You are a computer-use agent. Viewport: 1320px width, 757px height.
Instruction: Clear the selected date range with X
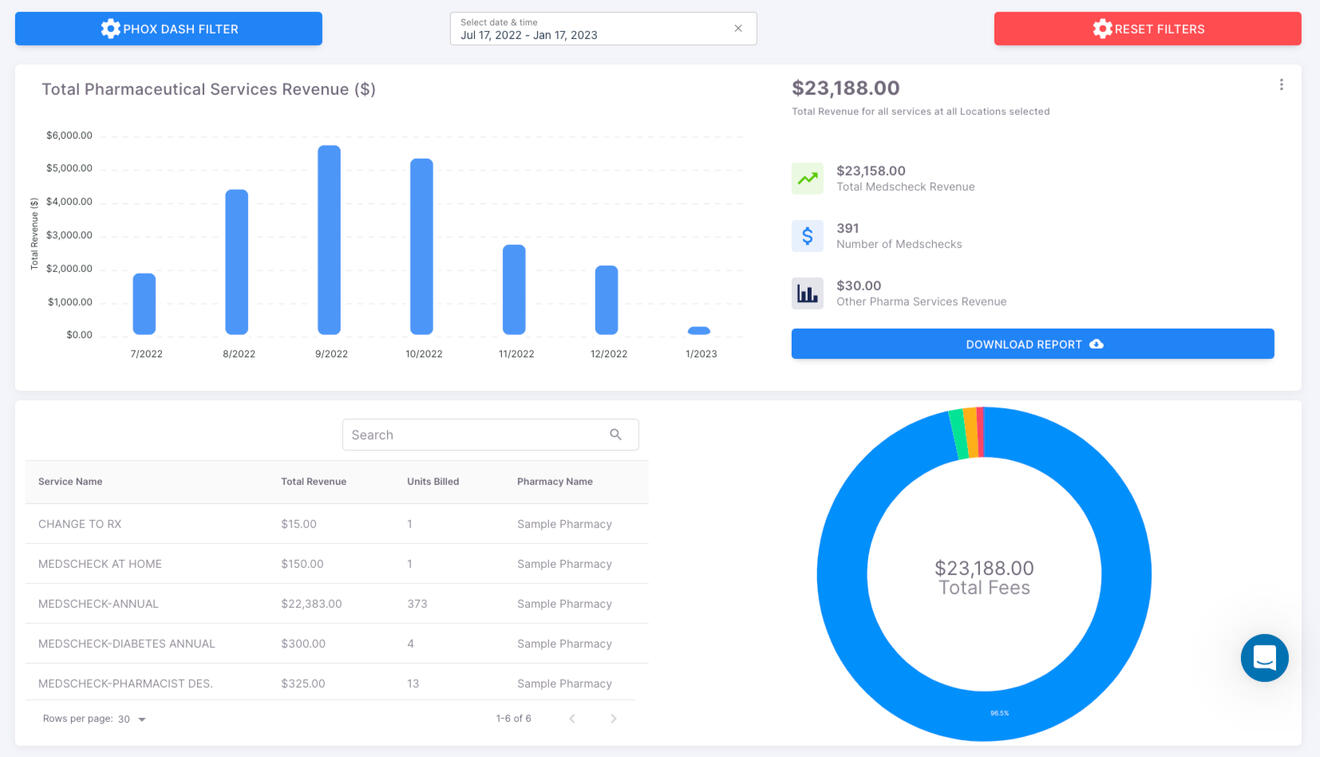(738, 29)
